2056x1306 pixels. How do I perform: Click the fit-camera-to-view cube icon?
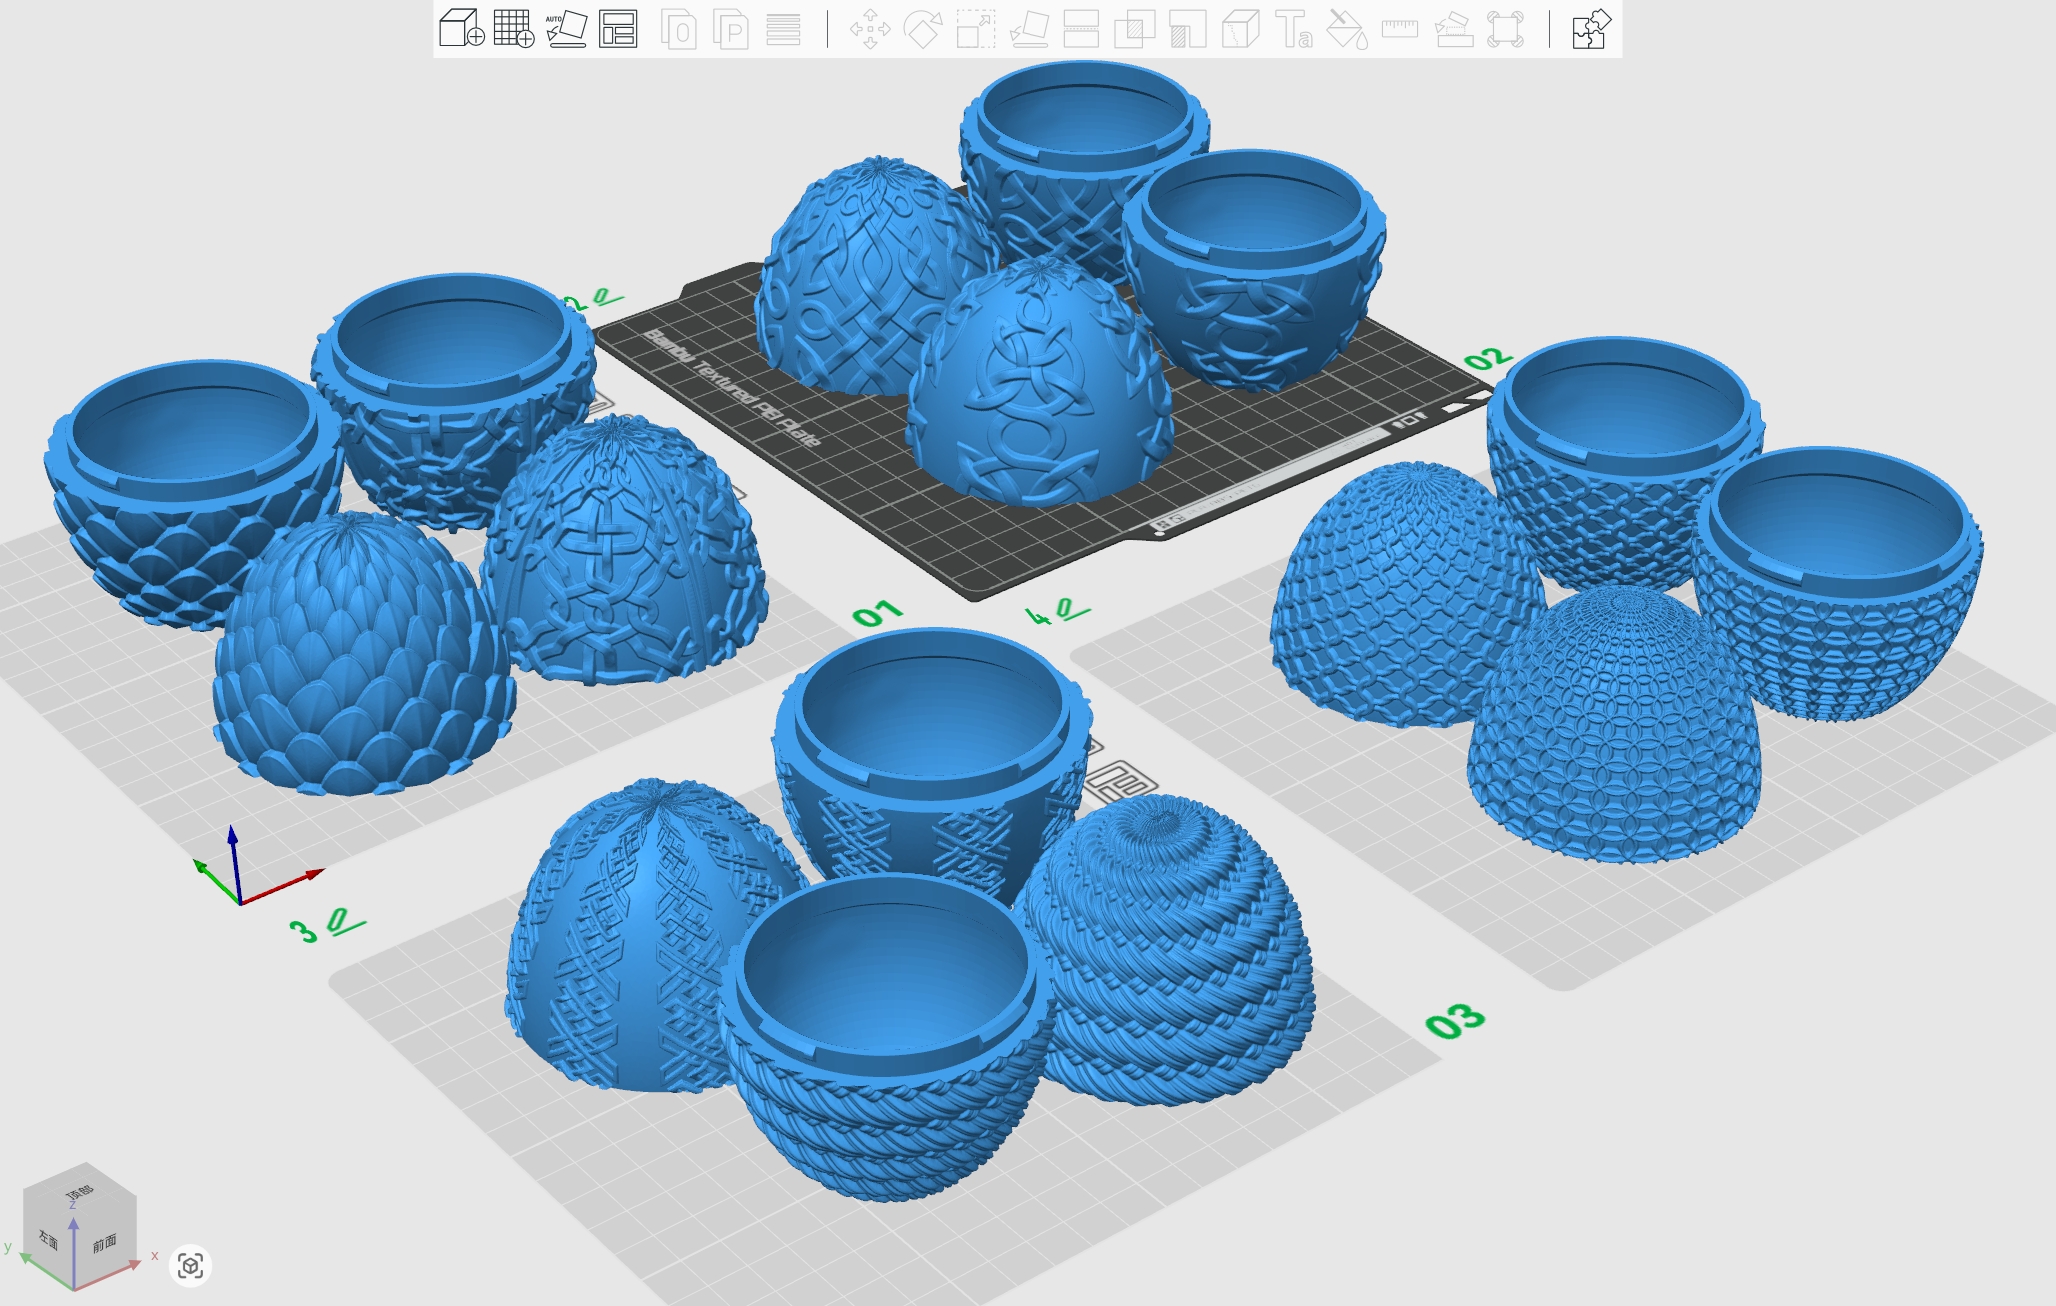pyautogui.click(x=190, y=1266)
